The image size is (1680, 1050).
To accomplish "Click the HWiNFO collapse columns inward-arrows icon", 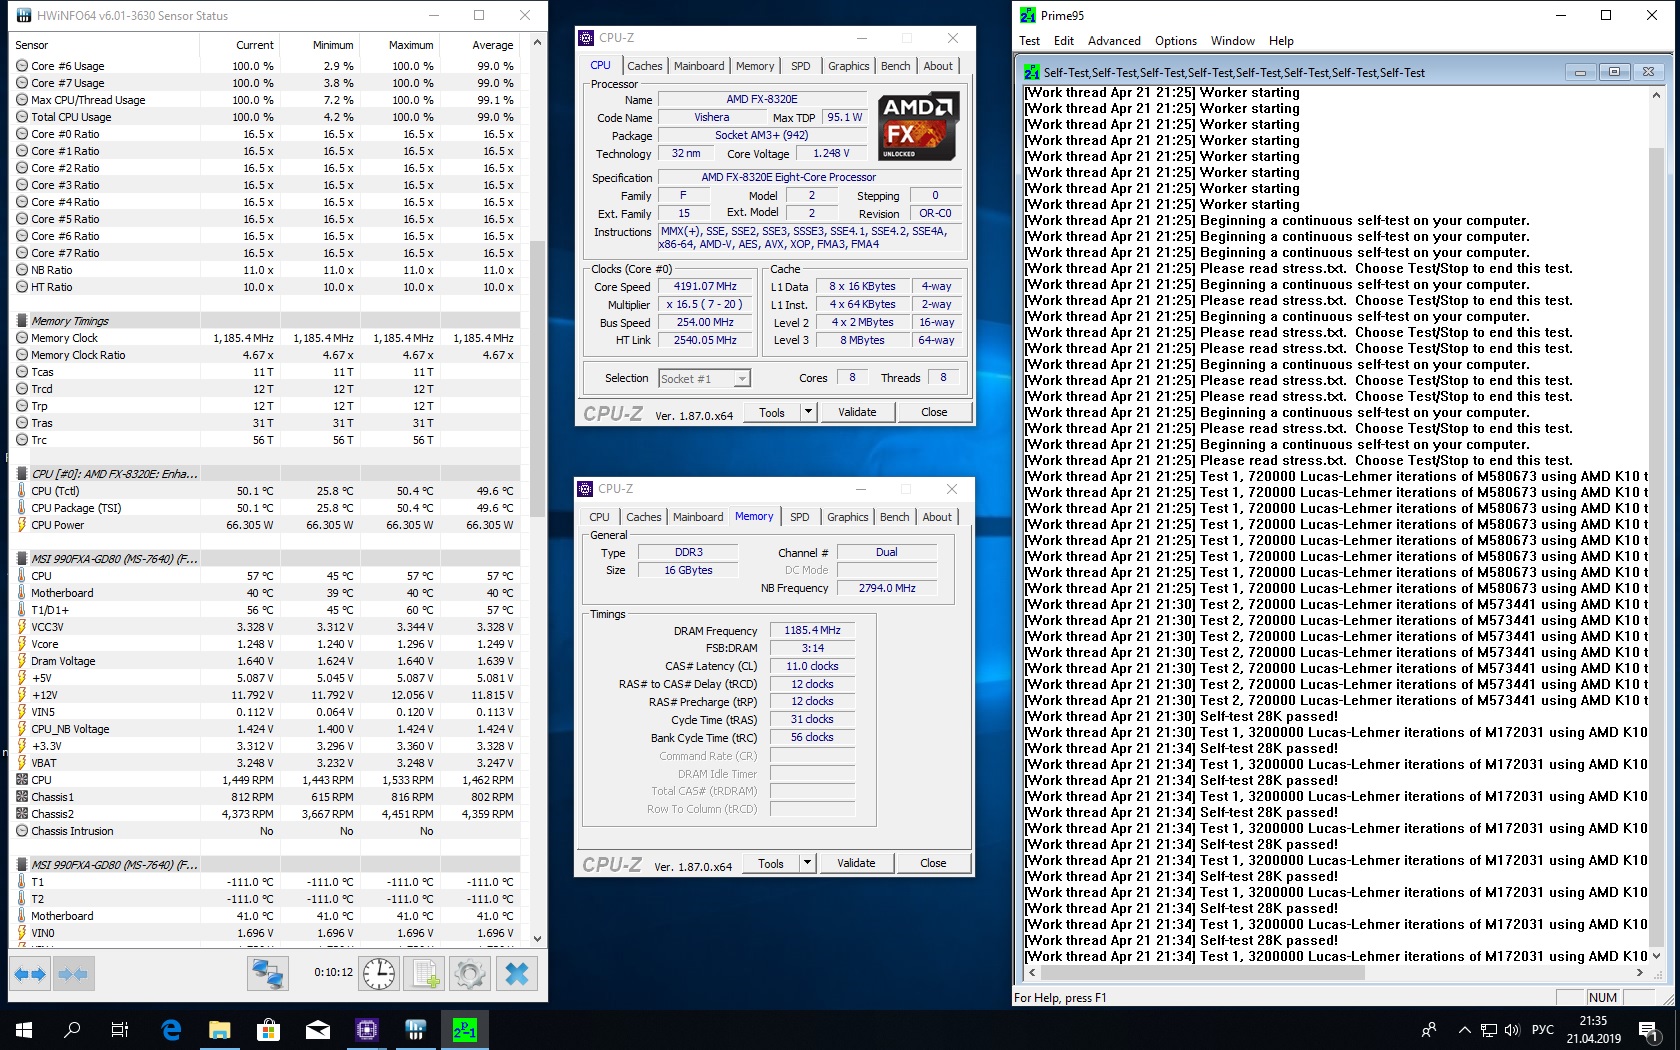I will [73, 974].
